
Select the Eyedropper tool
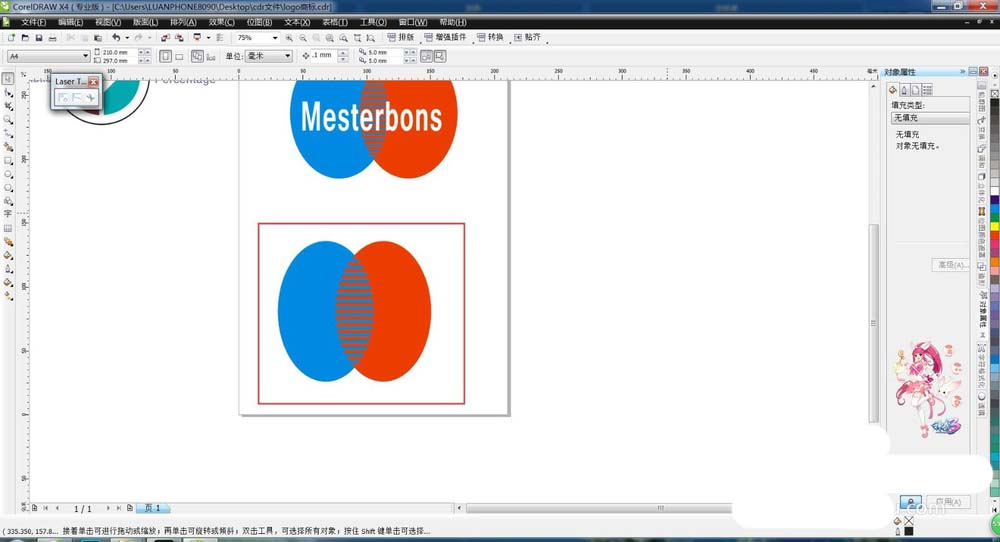(x=8, y=255)
